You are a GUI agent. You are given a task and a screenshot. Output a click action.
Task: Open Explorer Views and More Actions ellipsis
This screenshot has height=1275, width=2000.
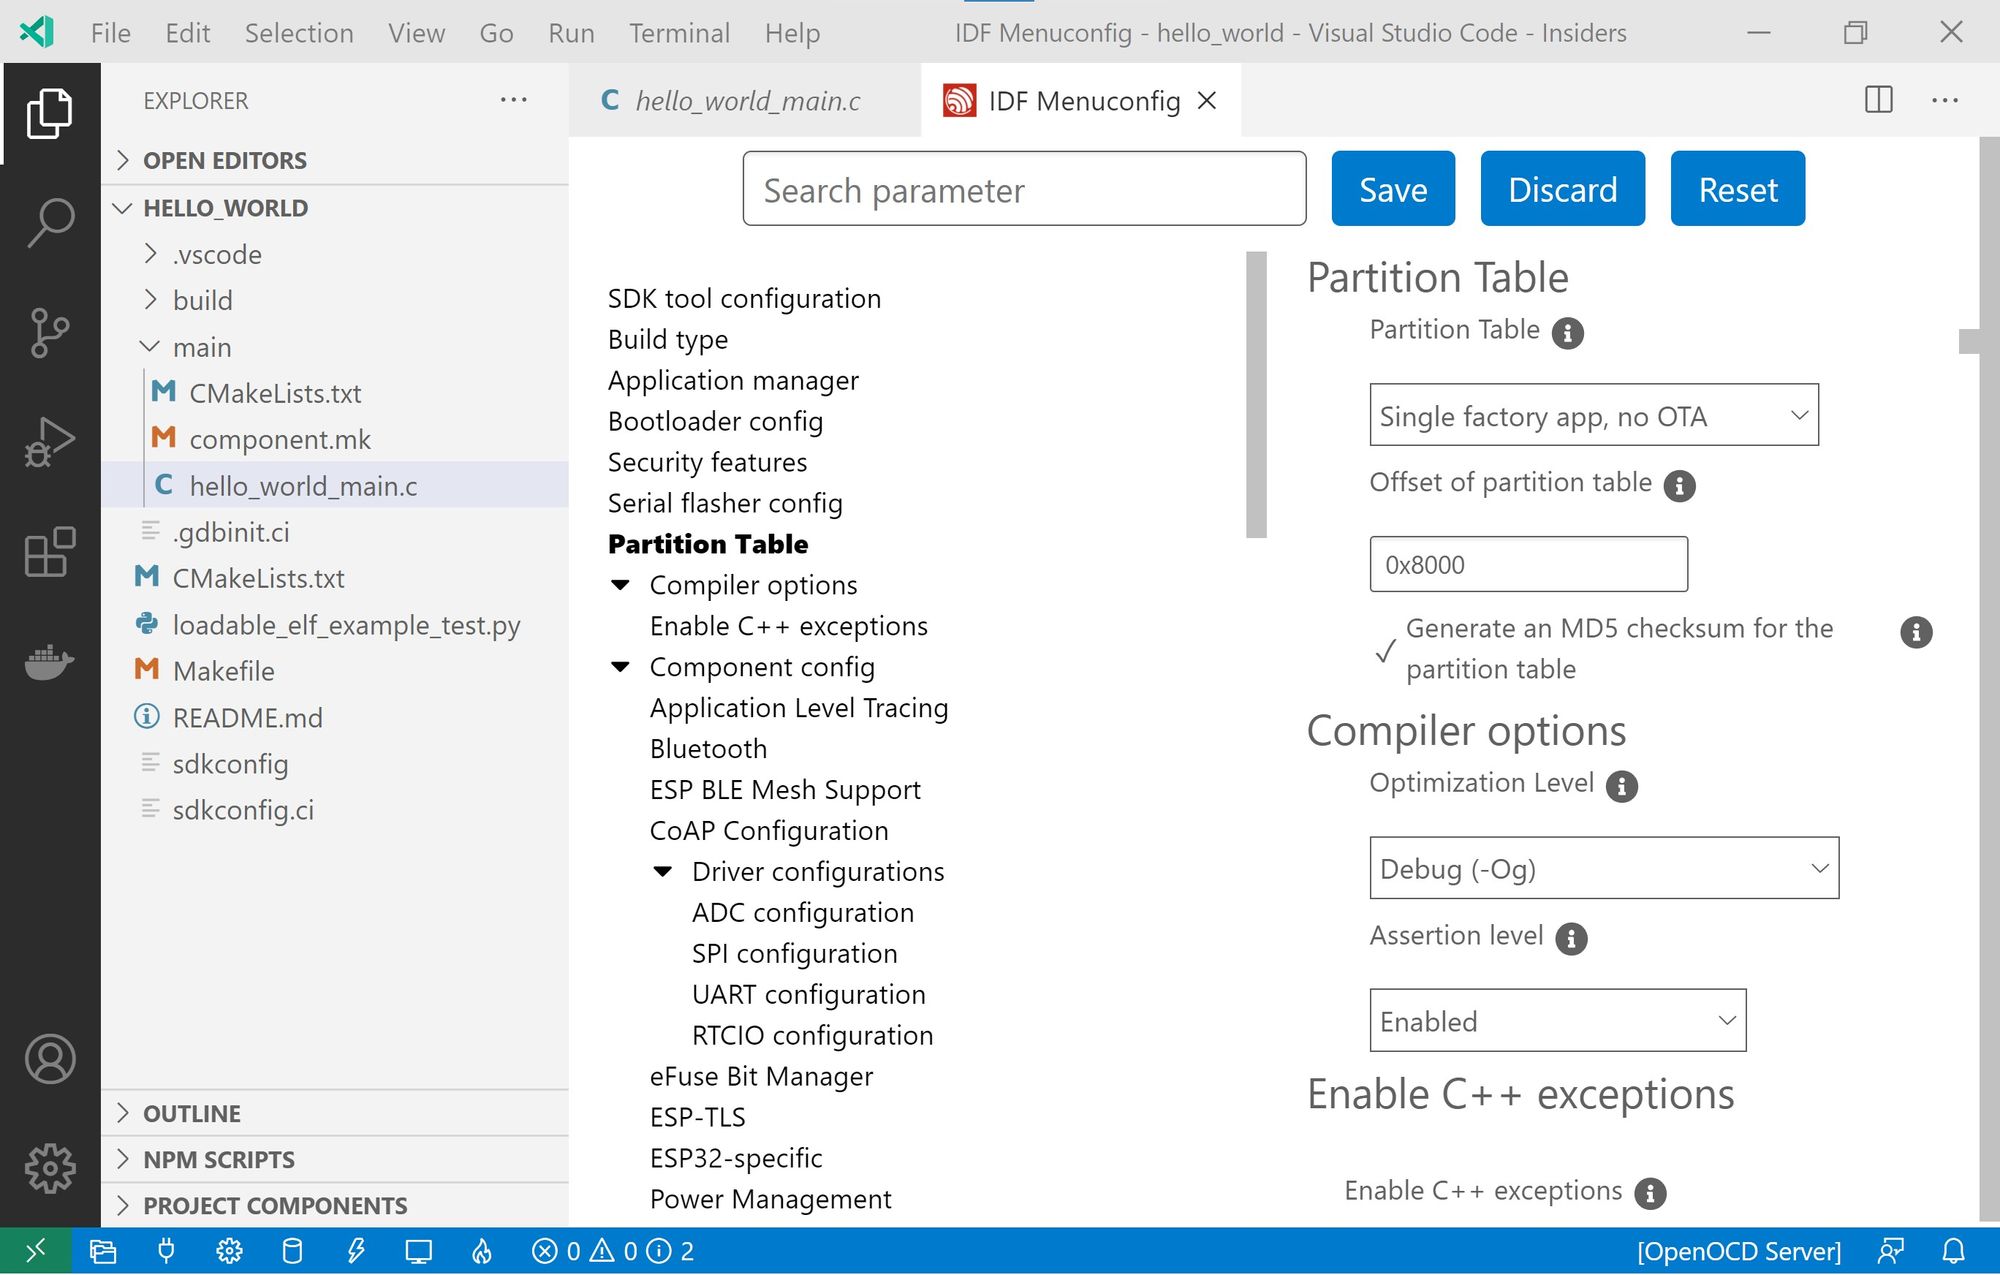[x=513, y=100]
